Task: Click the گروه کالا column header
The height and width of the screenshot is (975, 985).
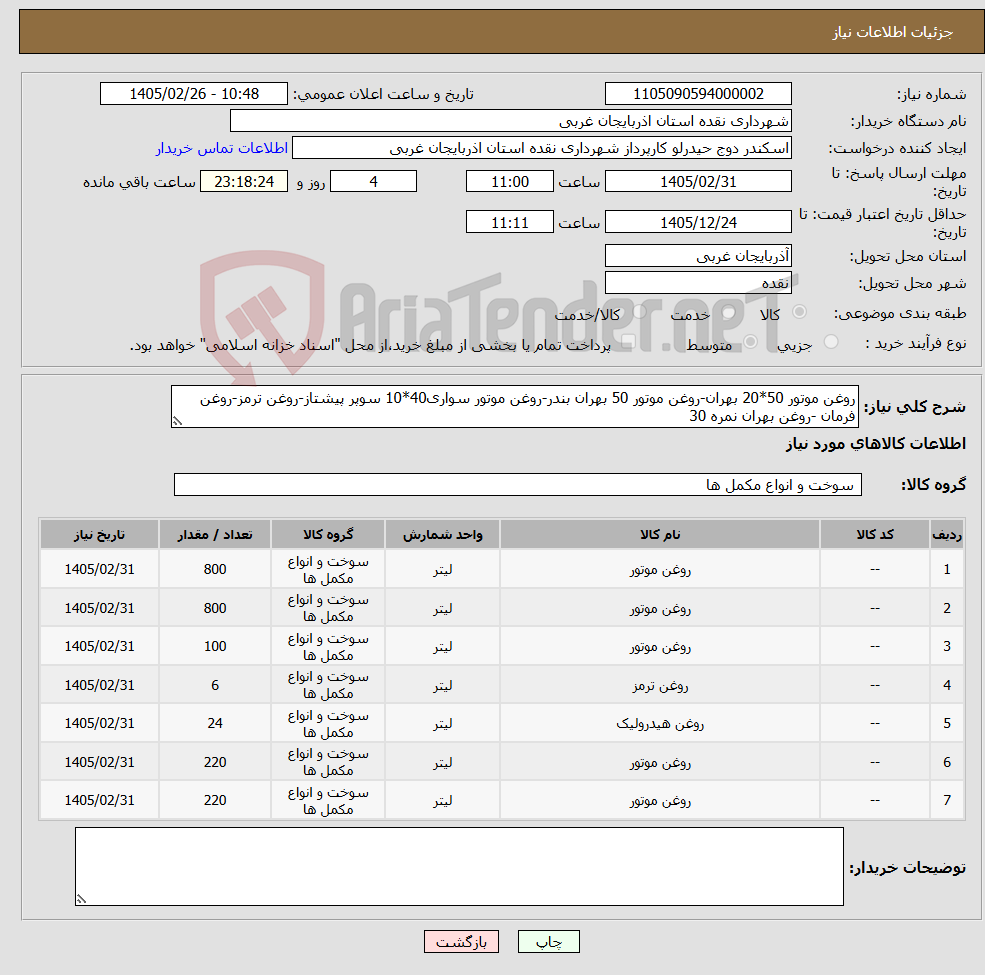Action: pyautogui.click(x=328, y=535)
